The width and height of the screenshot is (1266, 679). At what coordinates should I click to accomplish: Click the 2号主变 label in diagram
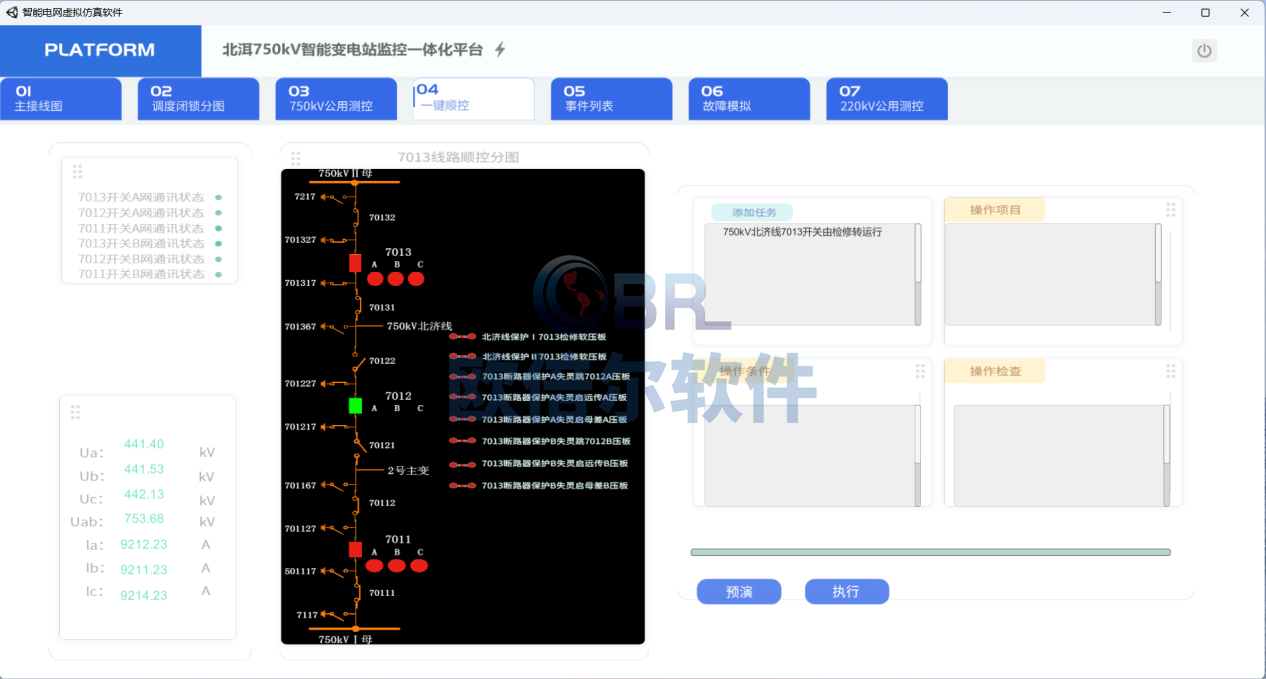click(408, 470)
